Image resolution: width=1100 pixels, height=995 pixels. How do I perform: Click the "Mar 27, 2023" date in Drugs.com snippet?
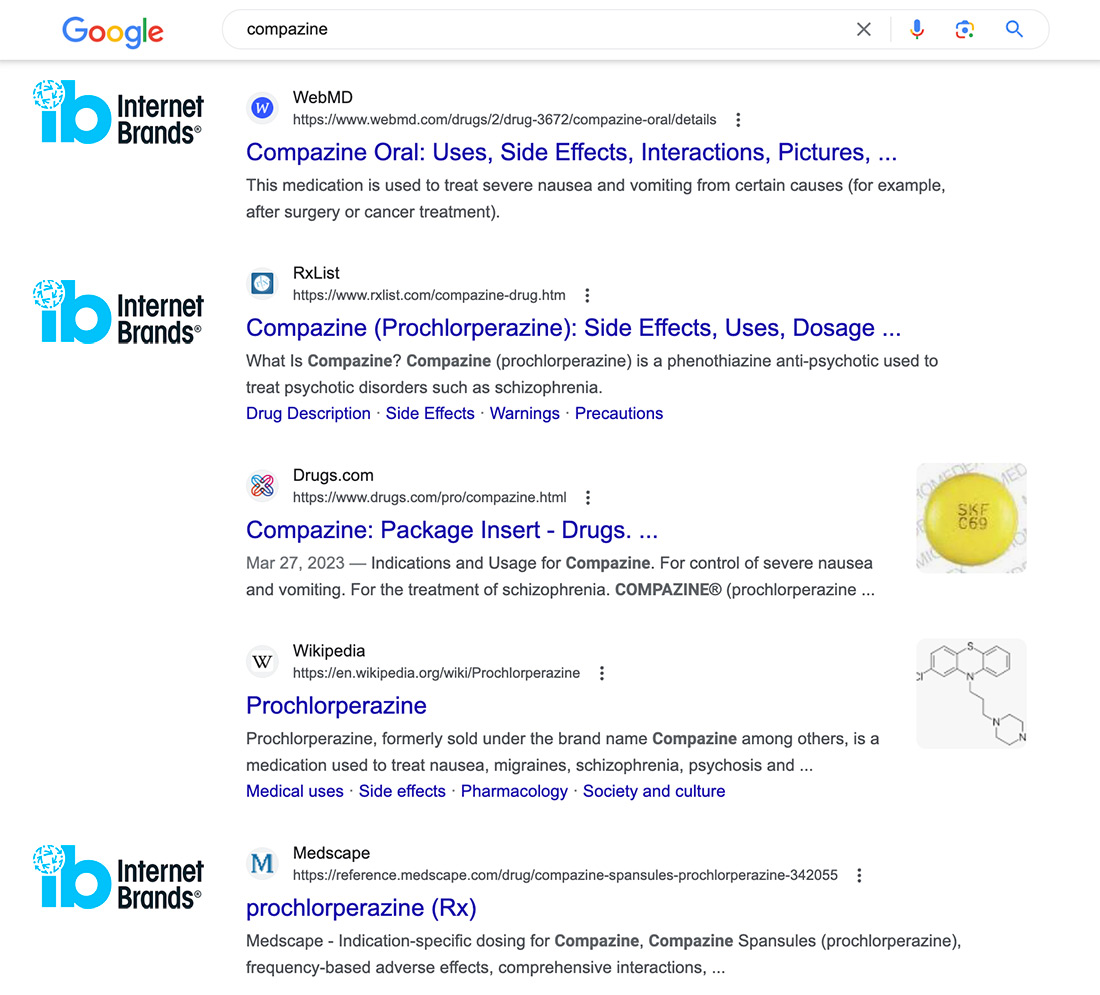(295, 563)
